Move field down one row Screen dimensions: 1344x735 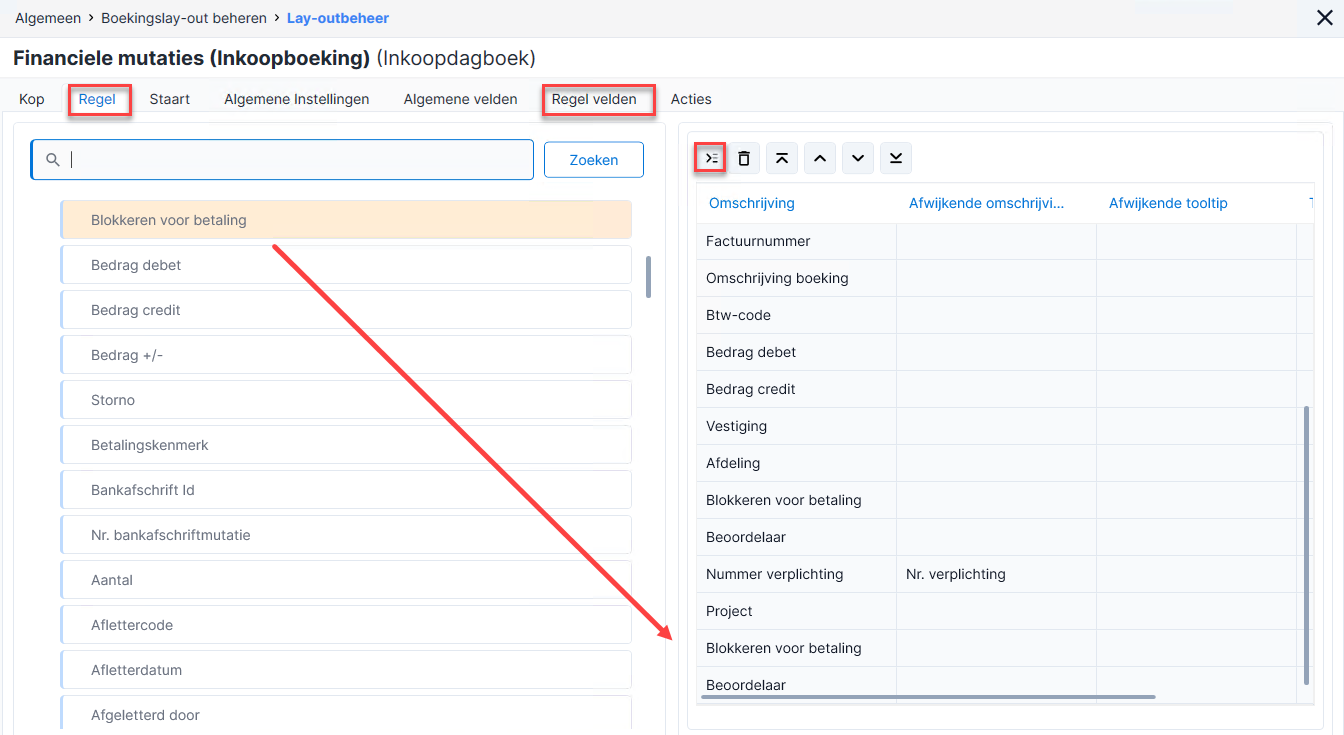(858, 158)
